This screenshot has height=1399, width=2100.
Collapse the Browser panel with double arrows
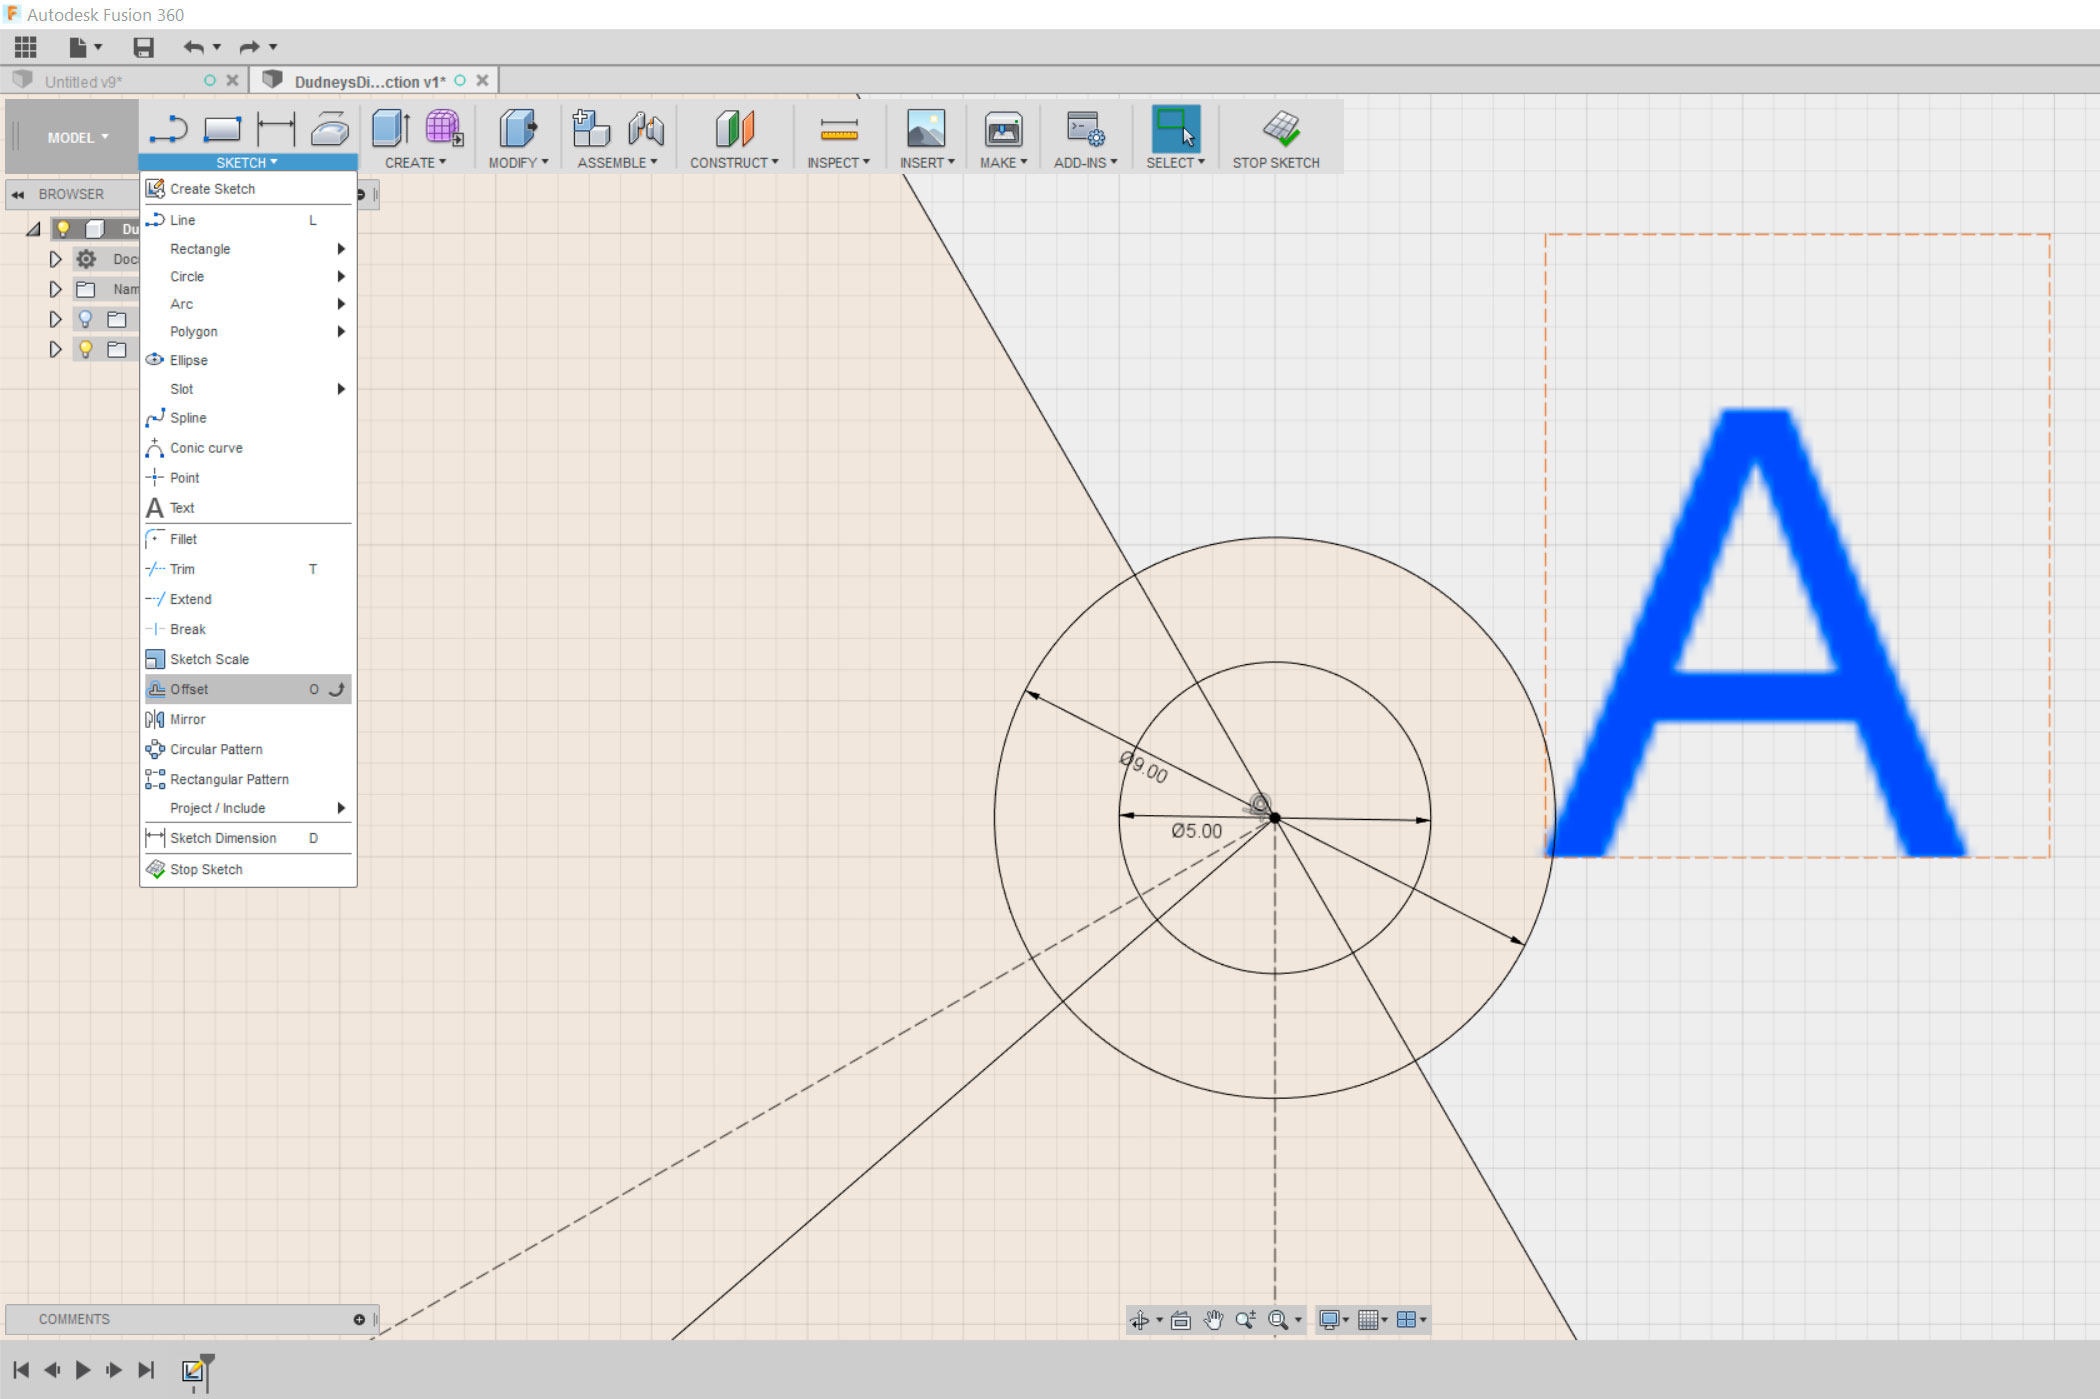click(x=18, y=194)
